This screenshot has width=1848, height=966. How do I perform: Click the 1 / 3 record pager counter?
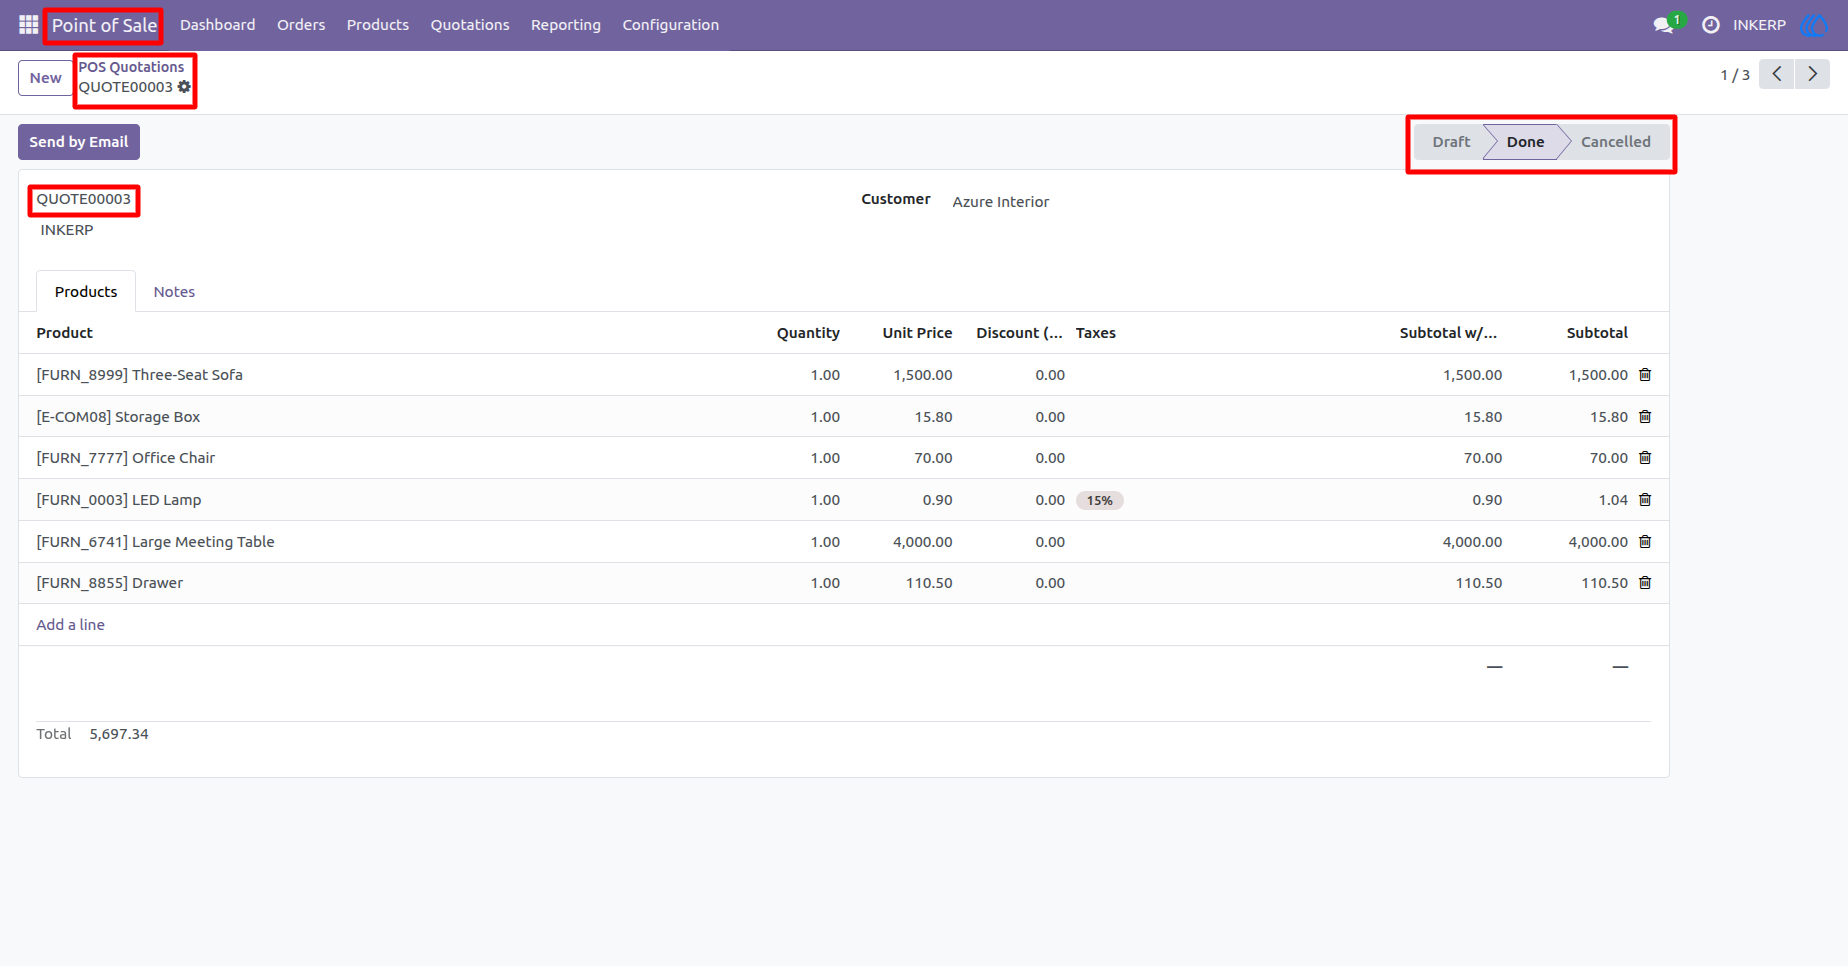coord(1735,75)
